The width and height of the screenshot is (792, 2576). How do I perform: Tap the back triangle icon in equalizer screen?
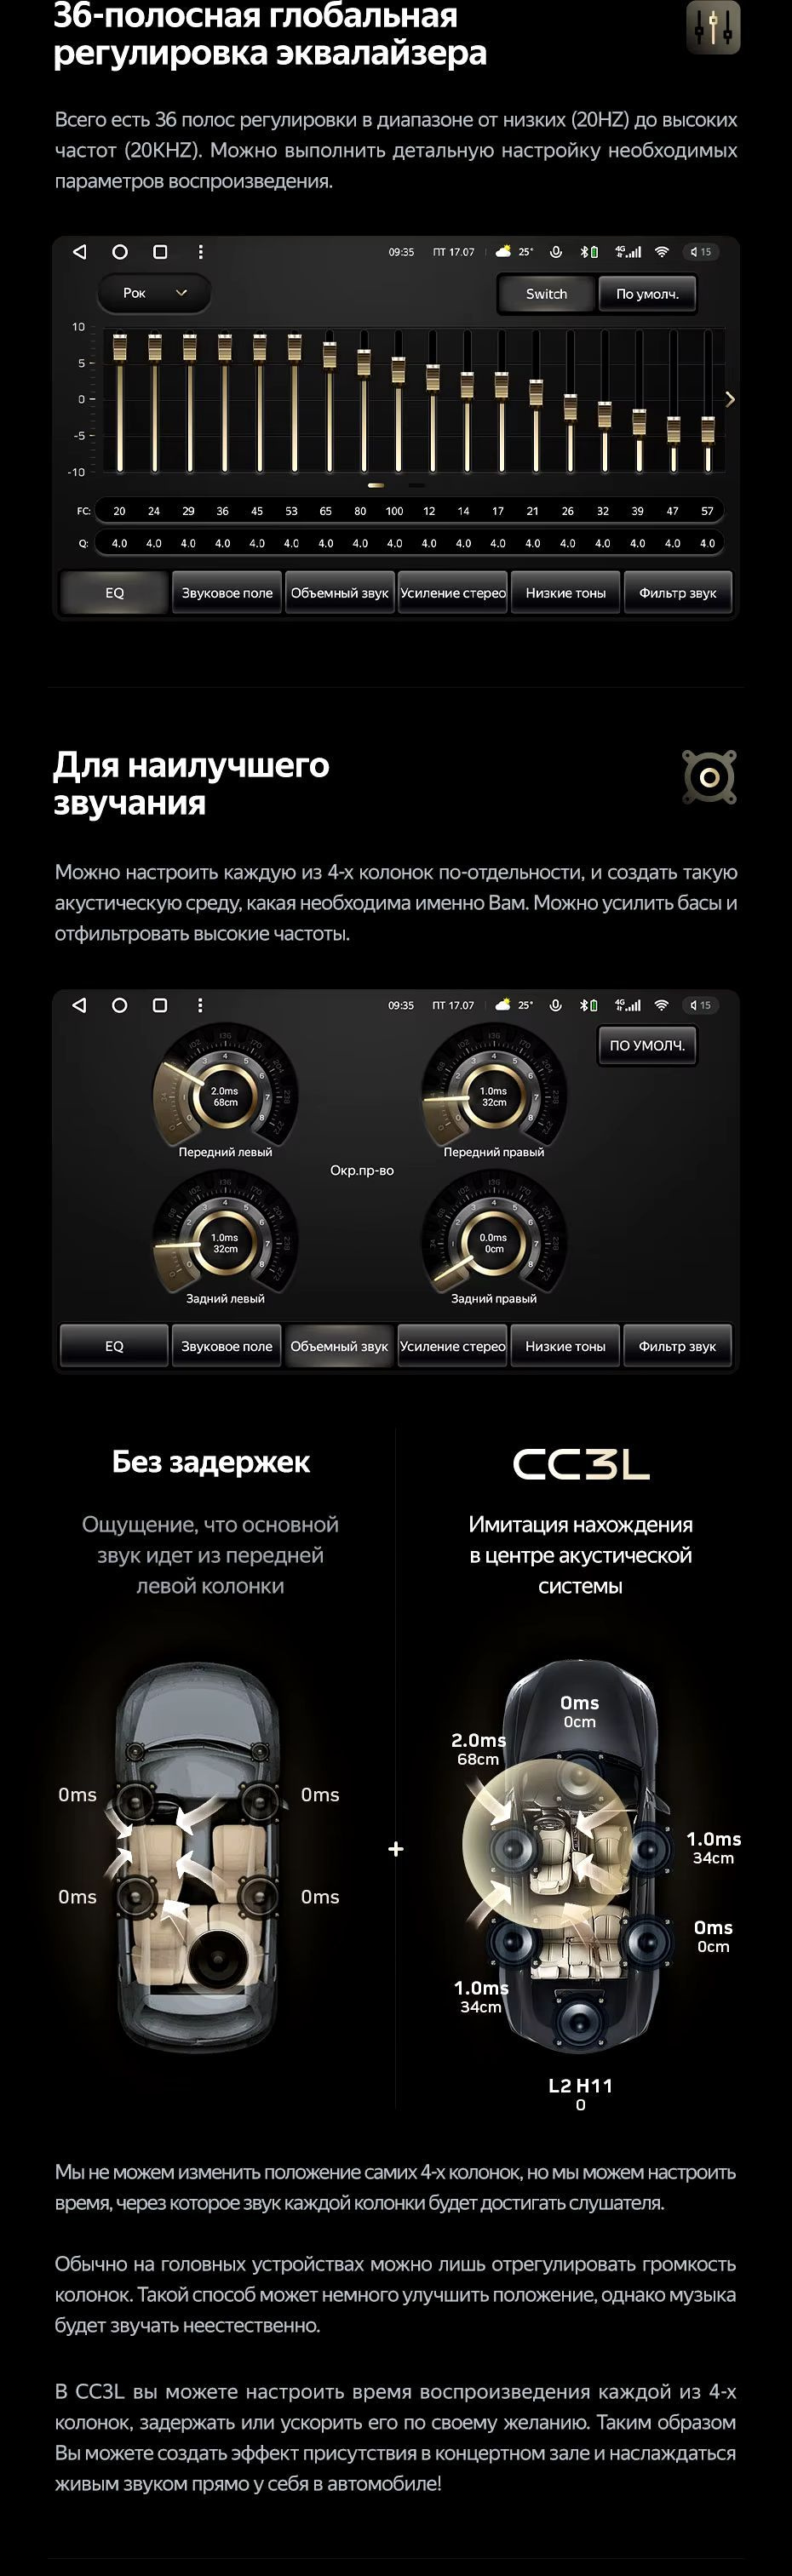(80, 252)
